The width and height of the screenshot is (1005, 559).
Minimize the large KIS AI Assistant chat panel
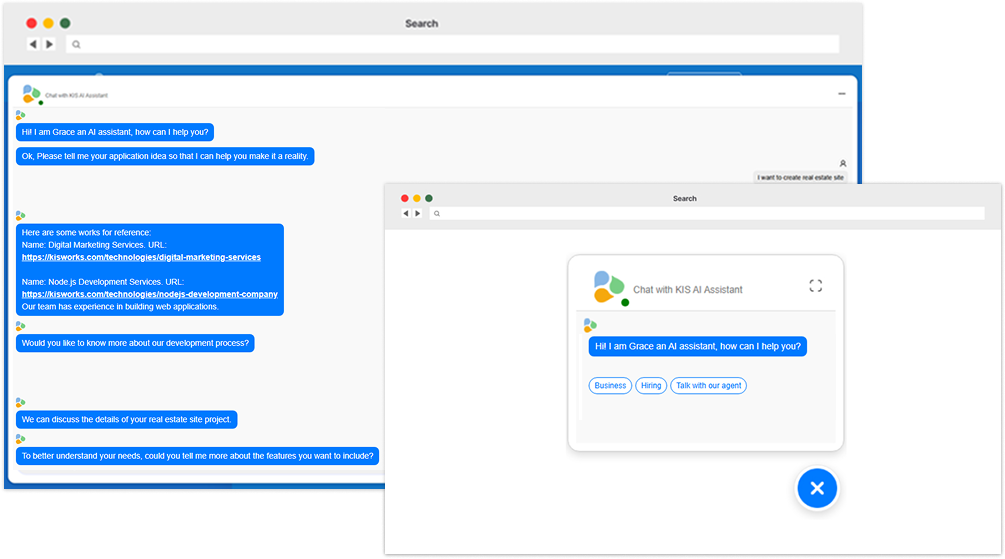coord(842,94)
